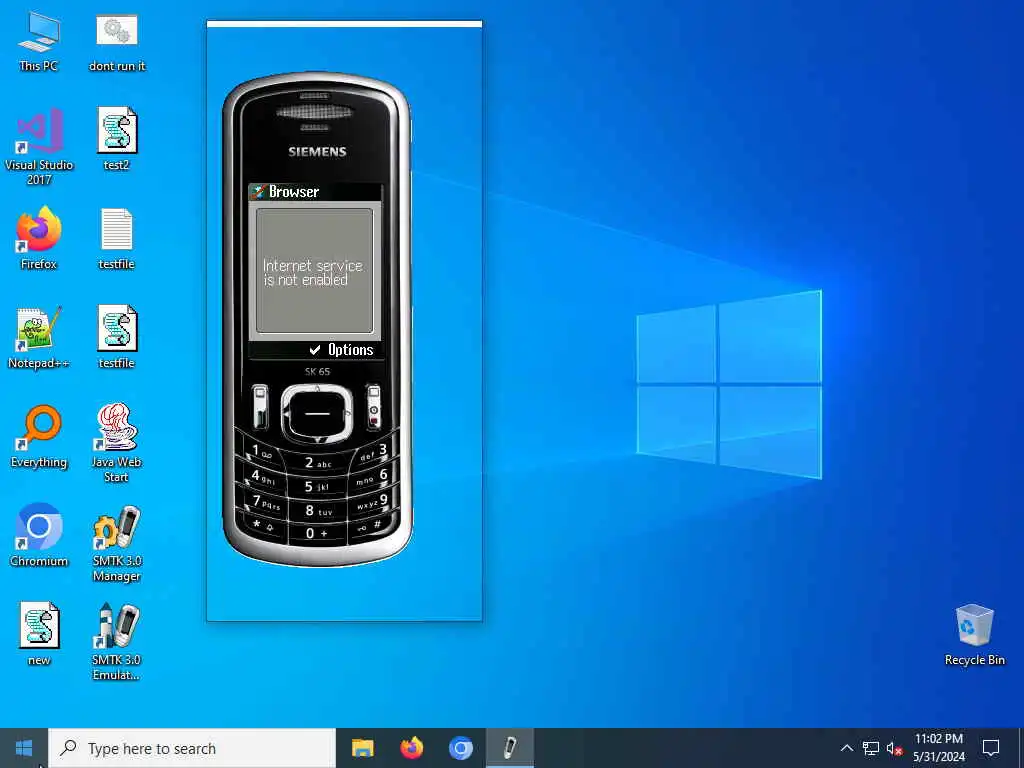Launch Everything search shortcut

[39, 437]
